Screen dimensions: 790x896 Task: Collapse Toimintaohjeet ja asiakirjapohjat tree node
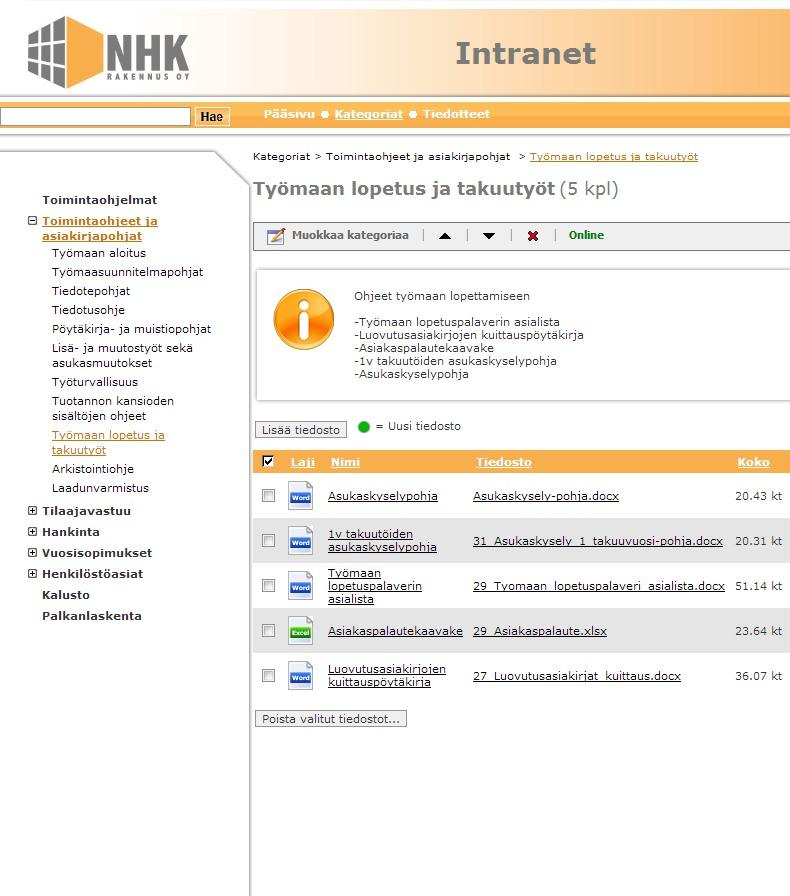(33, 221)
